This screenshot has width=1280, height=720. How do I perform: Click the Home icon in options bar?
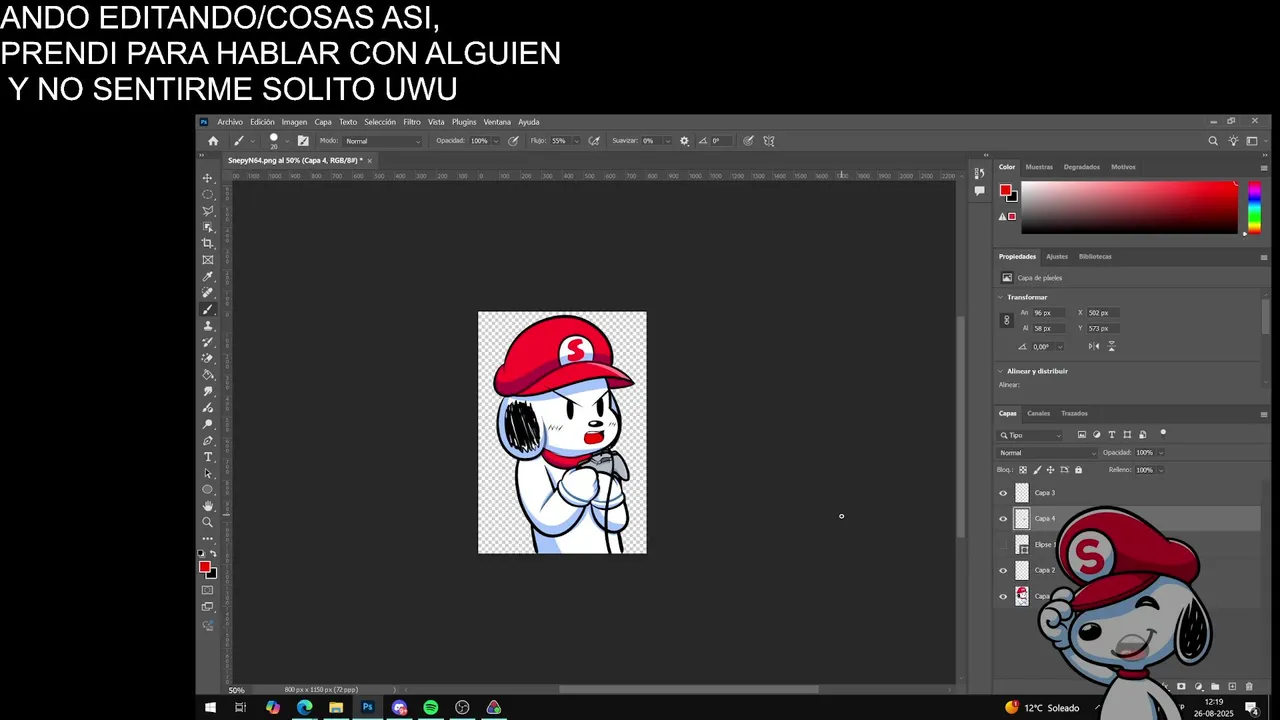(213, 141)
